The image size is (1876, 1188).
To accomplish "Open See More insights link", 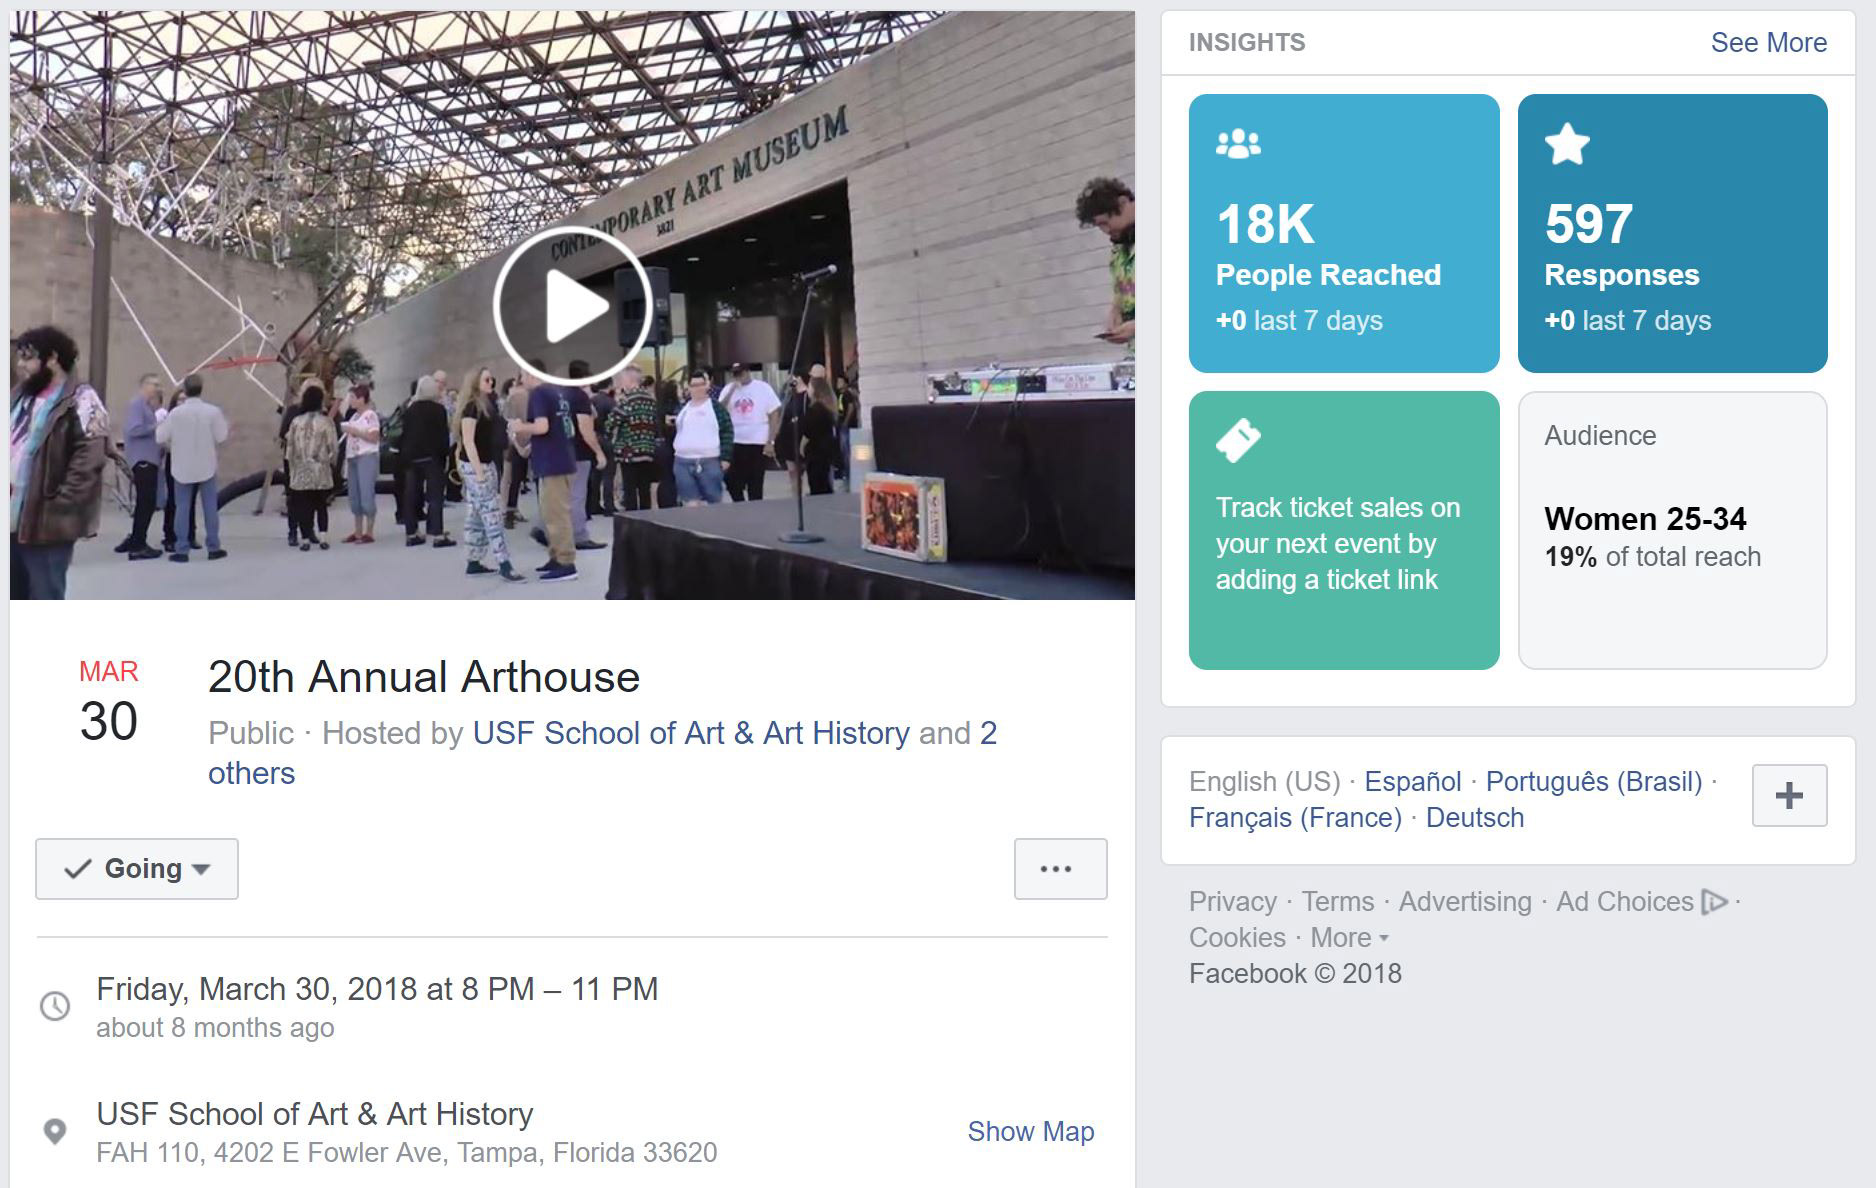I will click(1768, 43).
